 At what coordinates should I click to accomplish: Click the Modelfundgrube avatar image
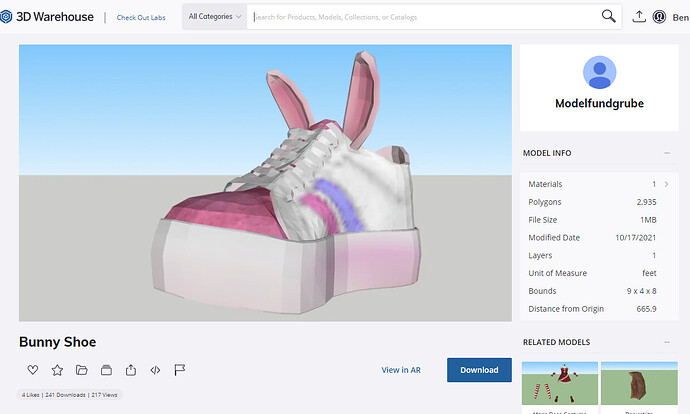(x=599, y=73)
